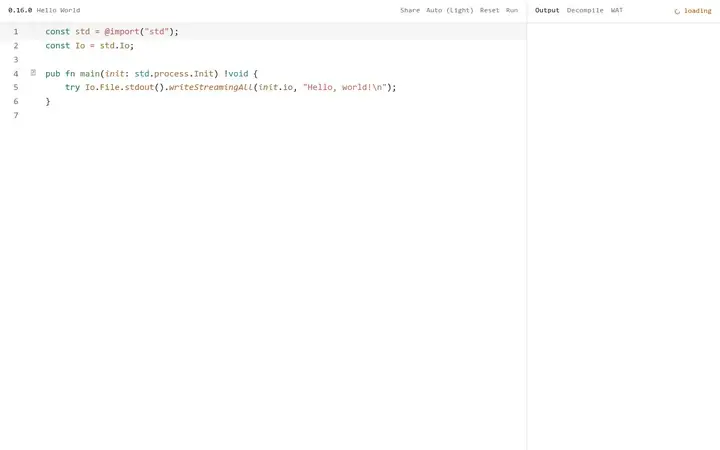
Task: Click the @import keyword on line 1
Action: [x=122, y=32]
